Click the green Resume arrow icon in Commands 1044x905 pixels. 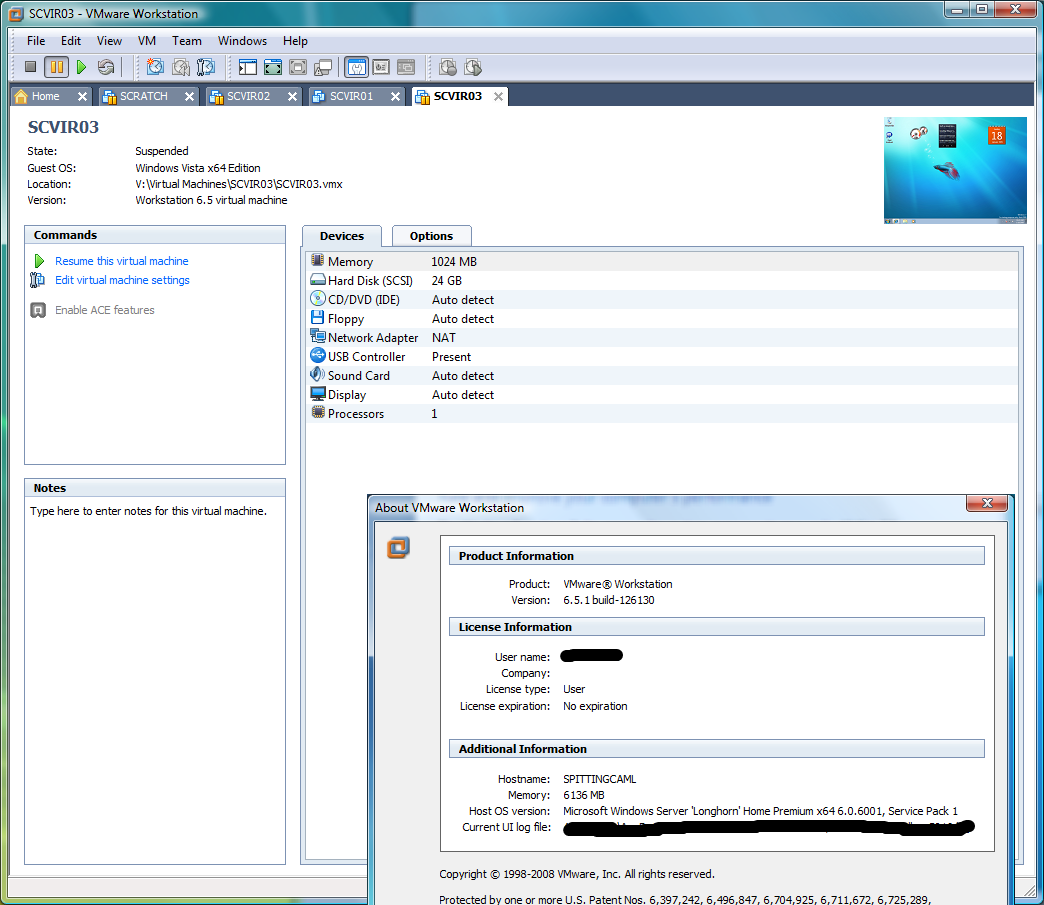[x=39, y=261]
